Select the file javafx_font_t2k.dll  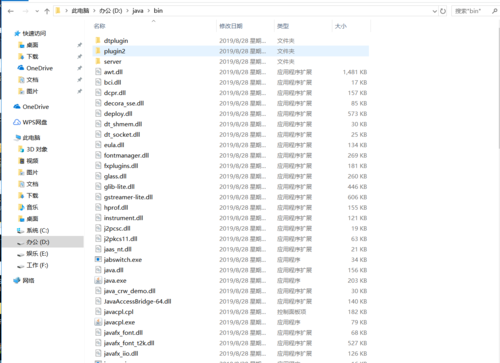129,343
